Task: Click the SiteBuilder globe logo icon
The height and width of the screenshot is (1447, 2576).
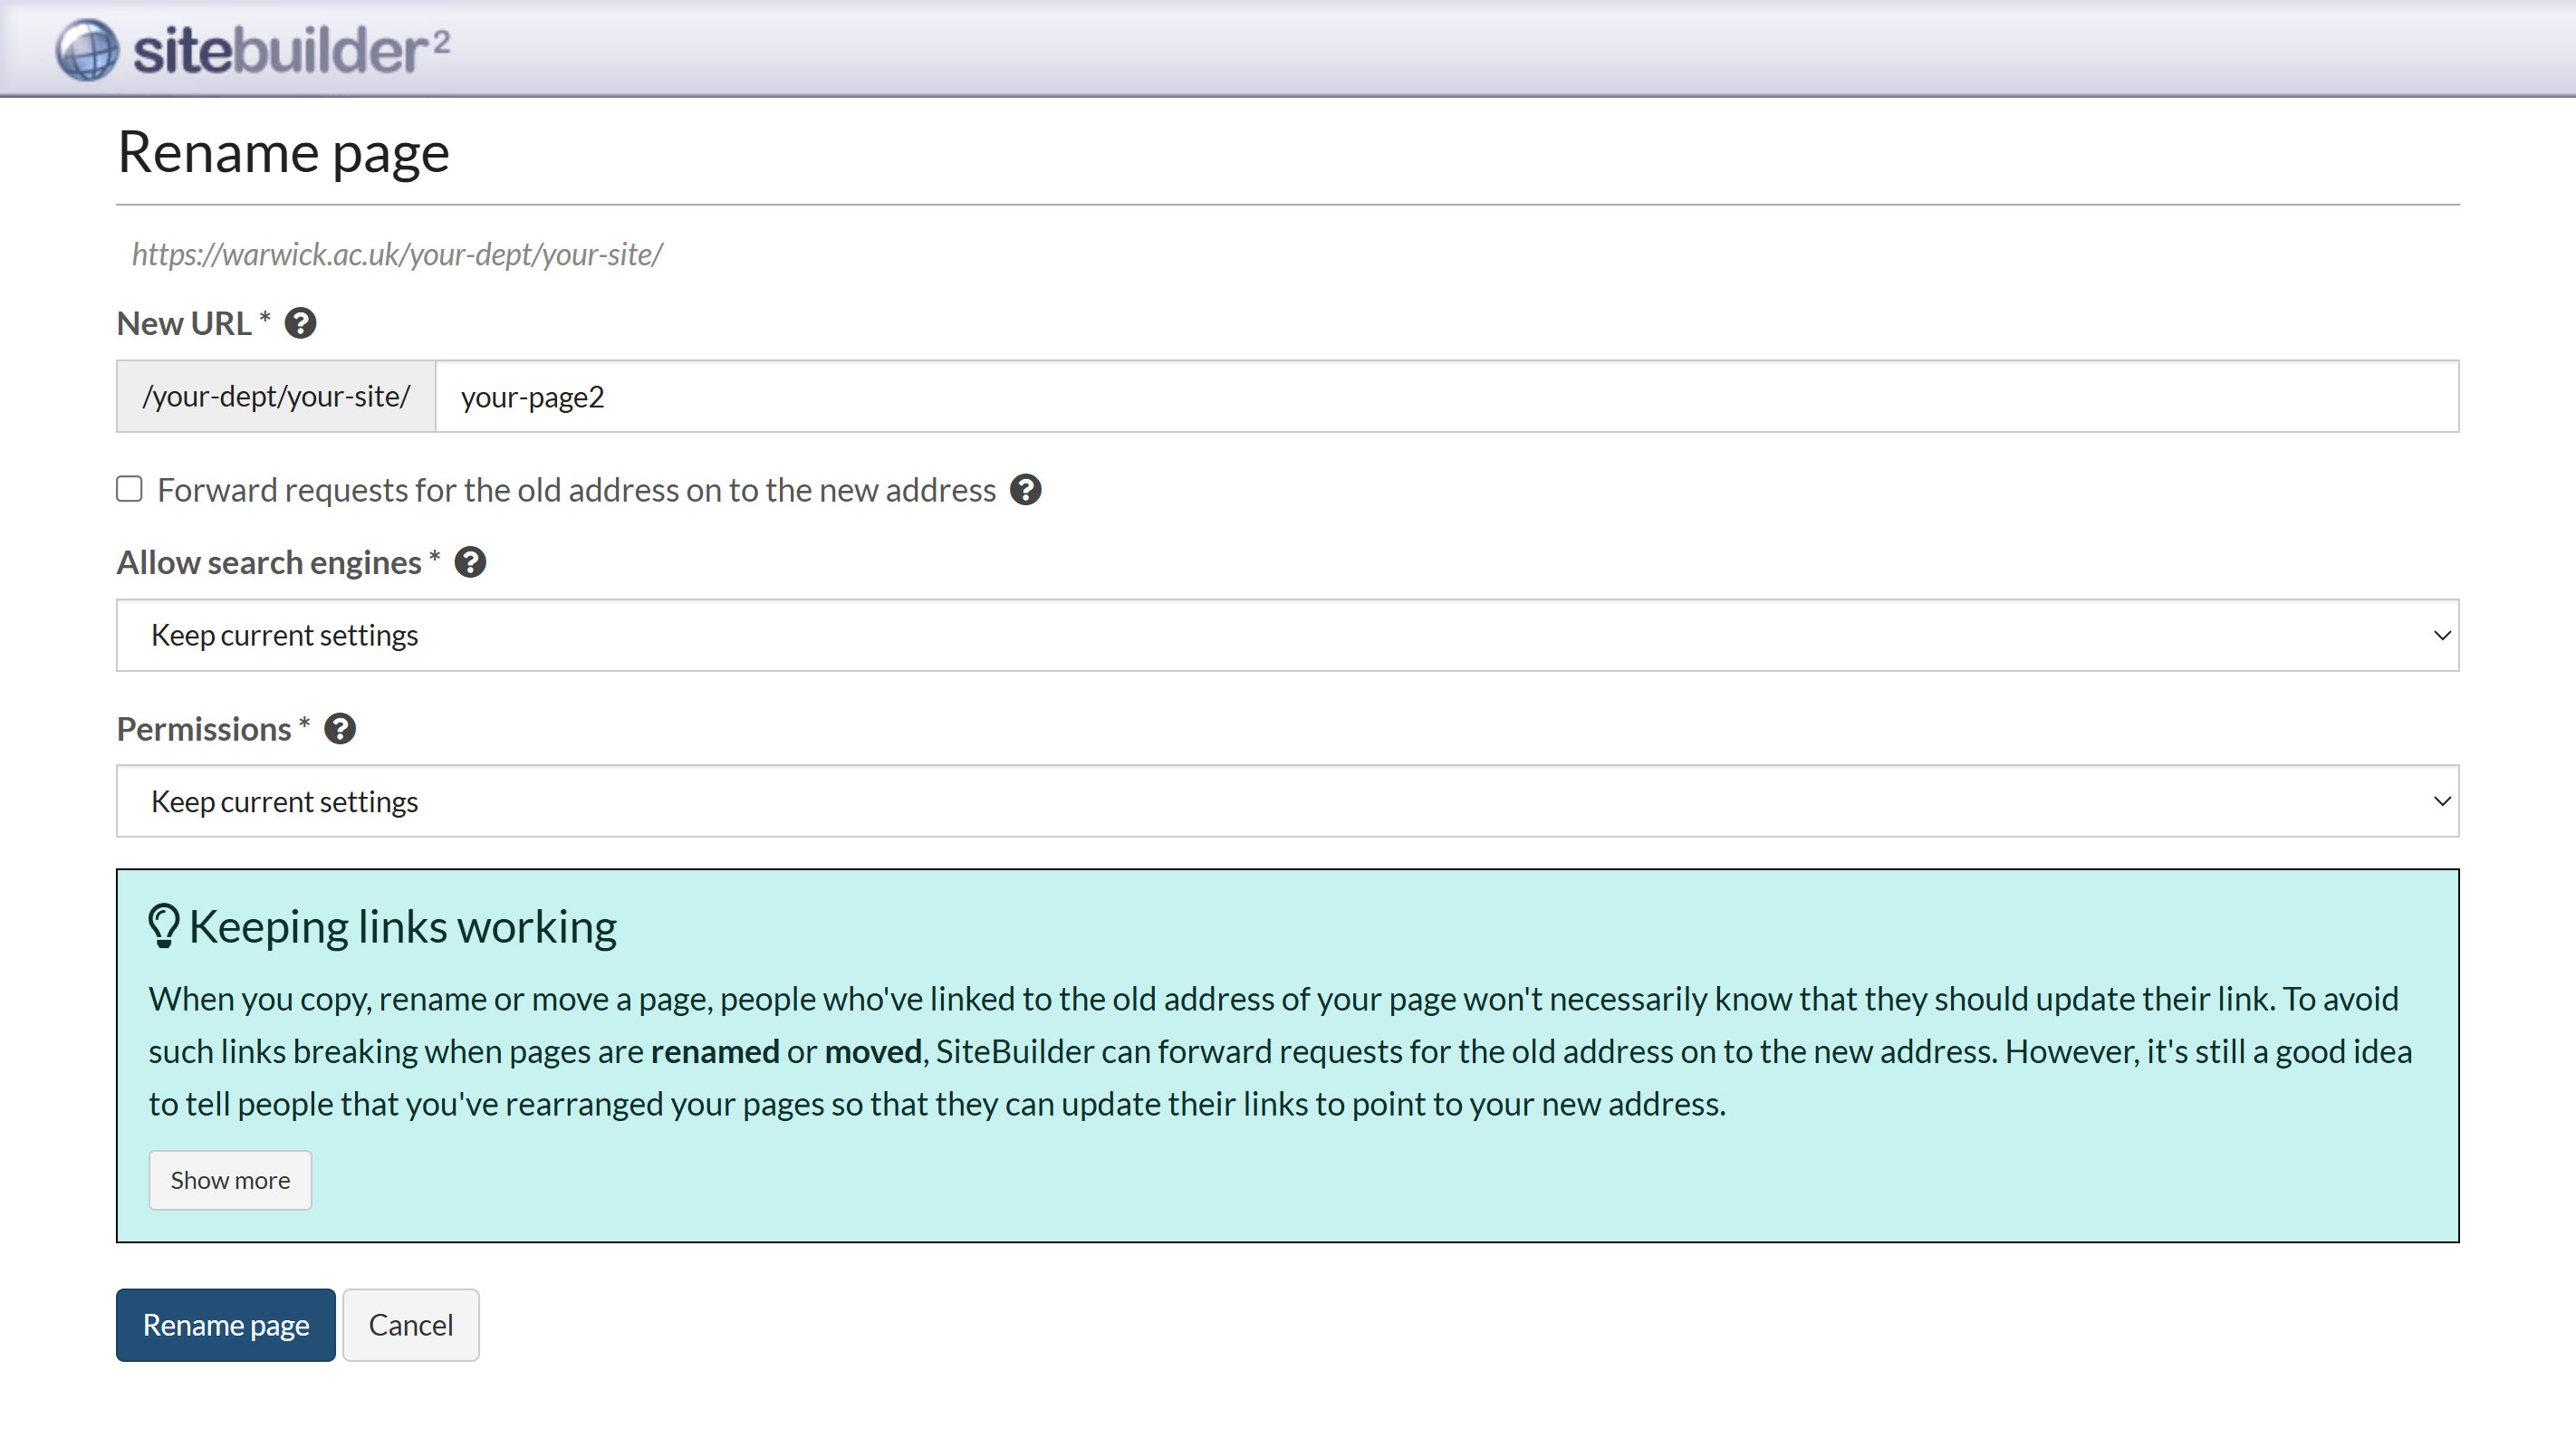Action: click(87, 50)
